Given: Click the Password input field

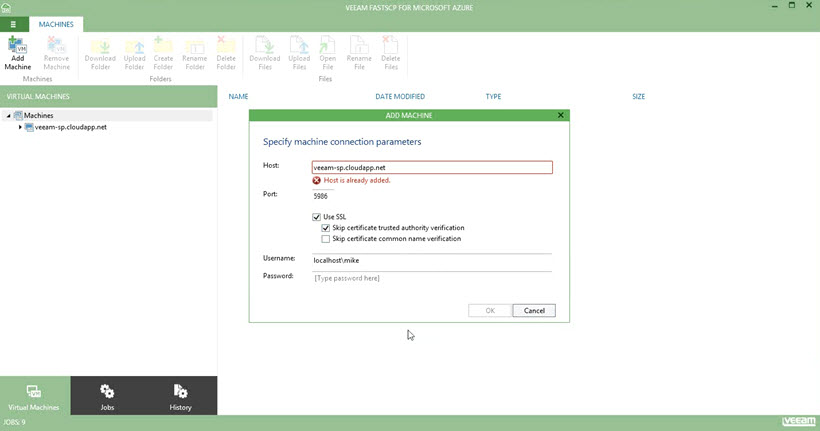Looking at the screenshot, I should click(x=430, y=277).
